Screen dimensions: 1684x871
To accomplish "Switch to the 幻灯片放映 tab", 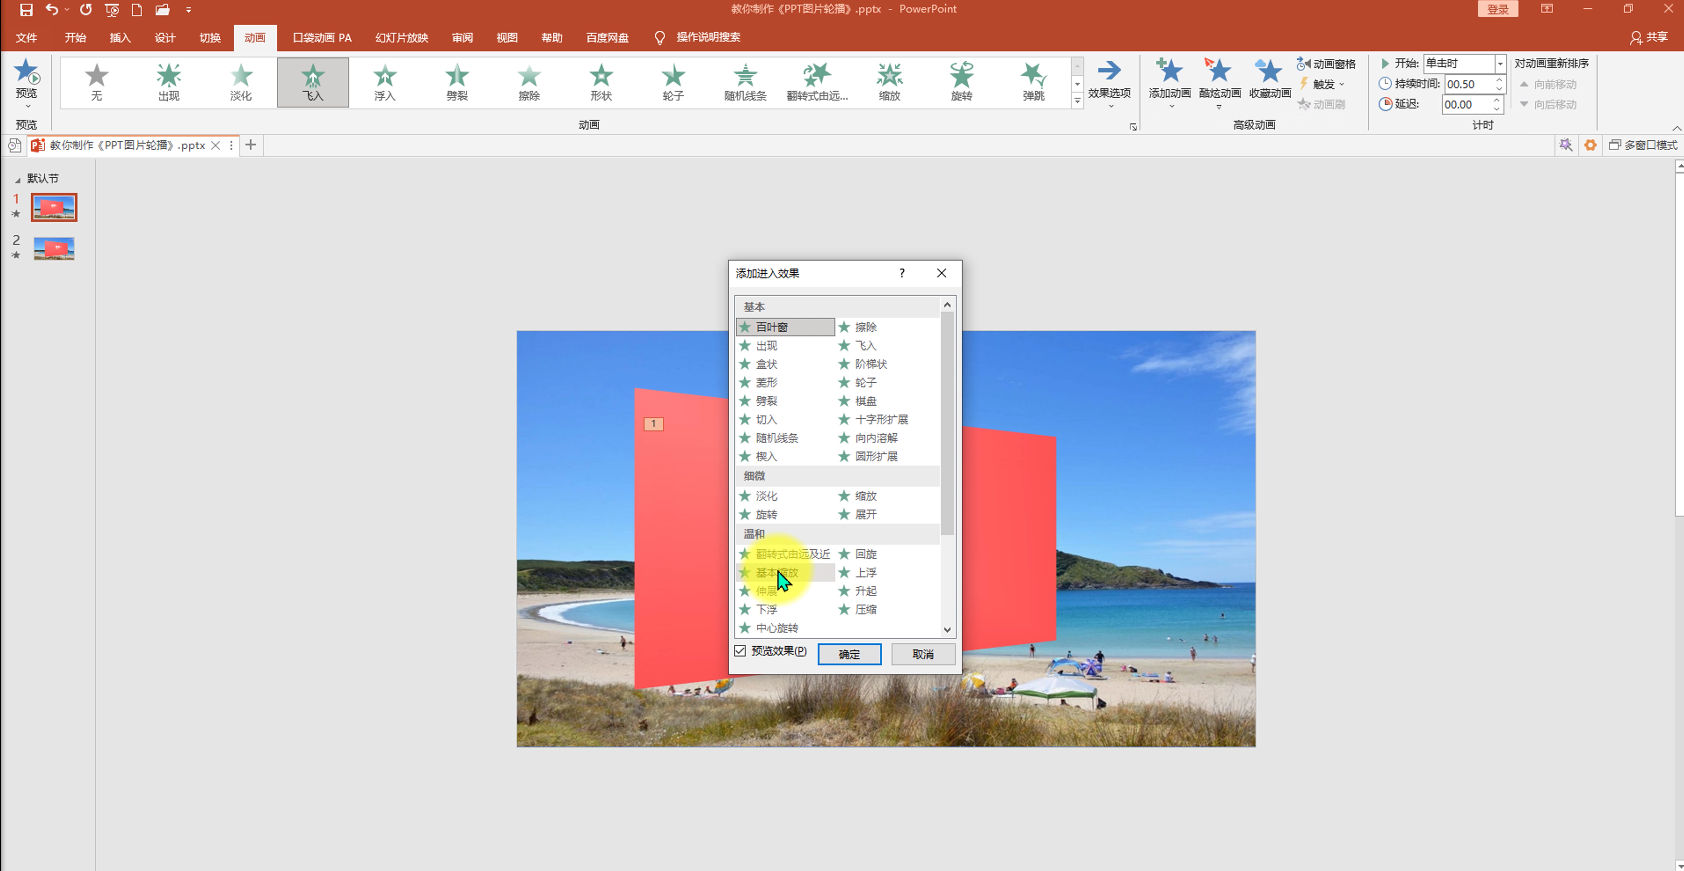I will pos(402,38).
